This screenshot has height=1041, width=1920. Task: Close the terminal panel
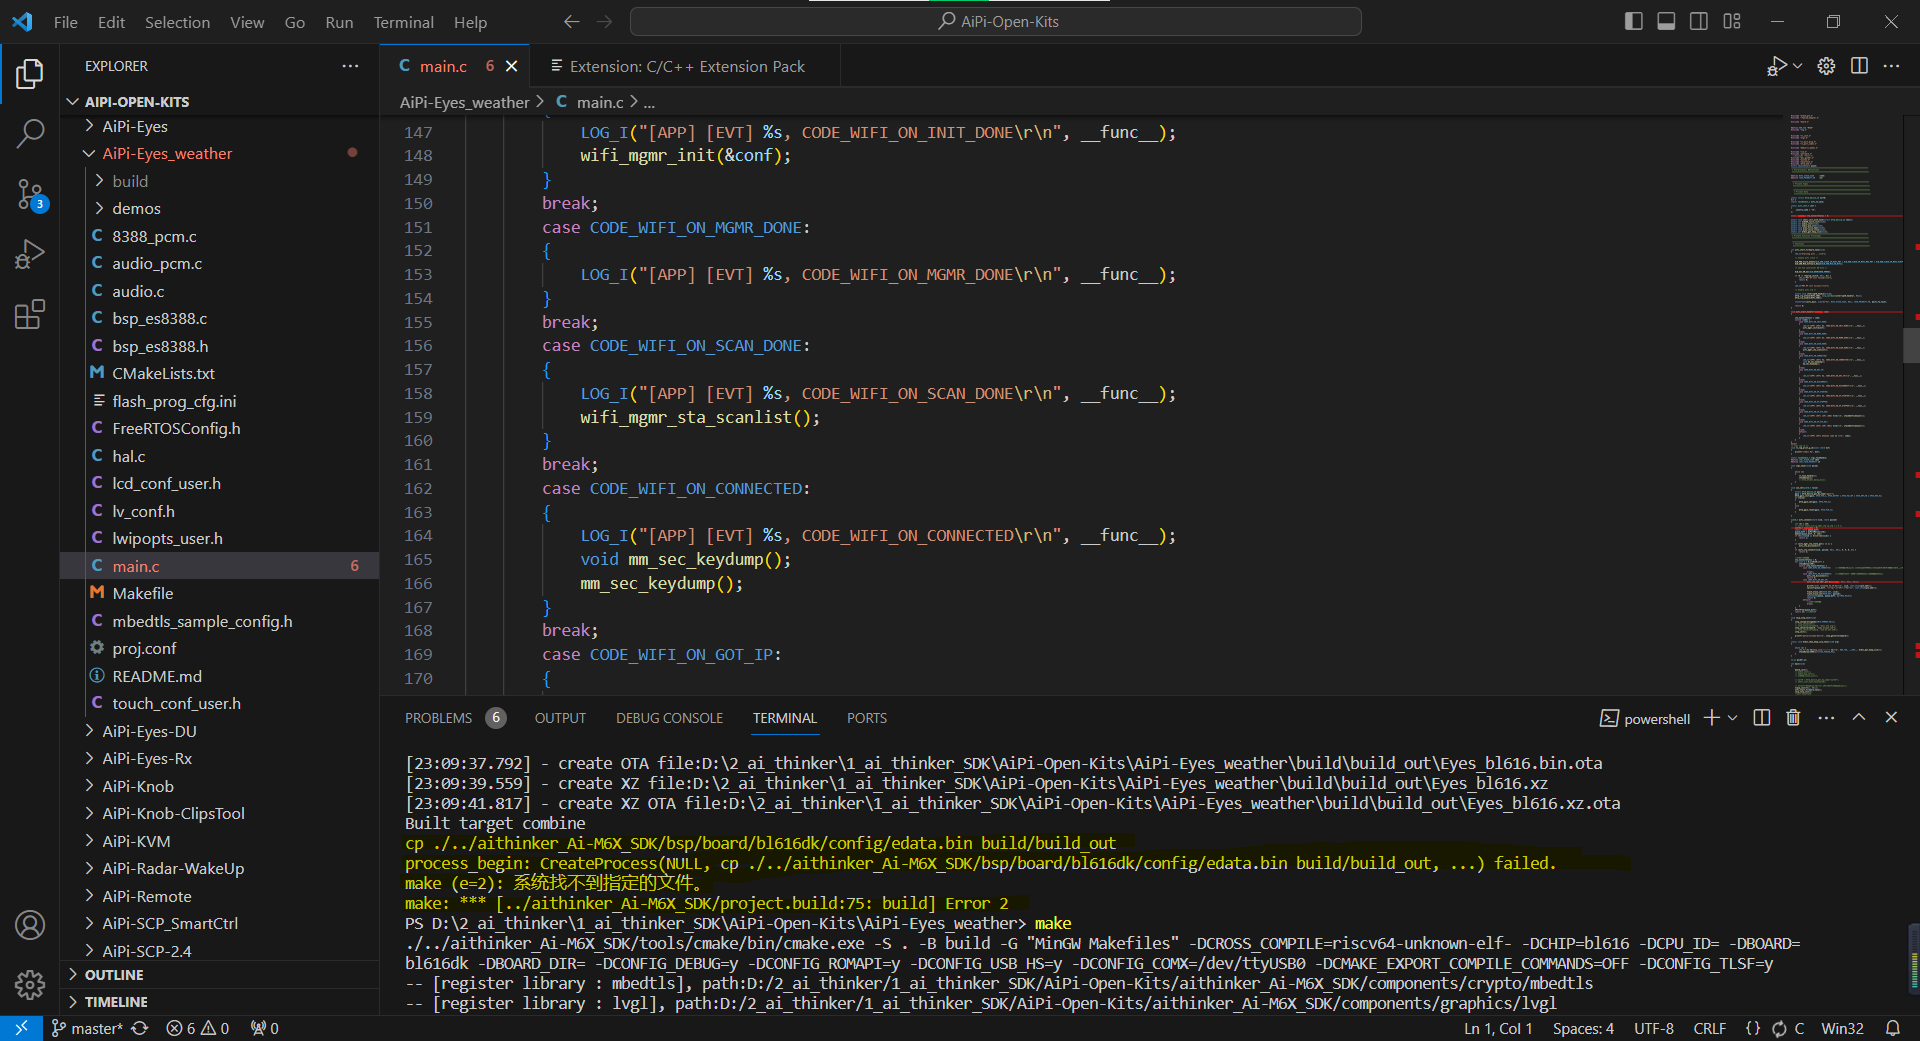pos(1891,718)
